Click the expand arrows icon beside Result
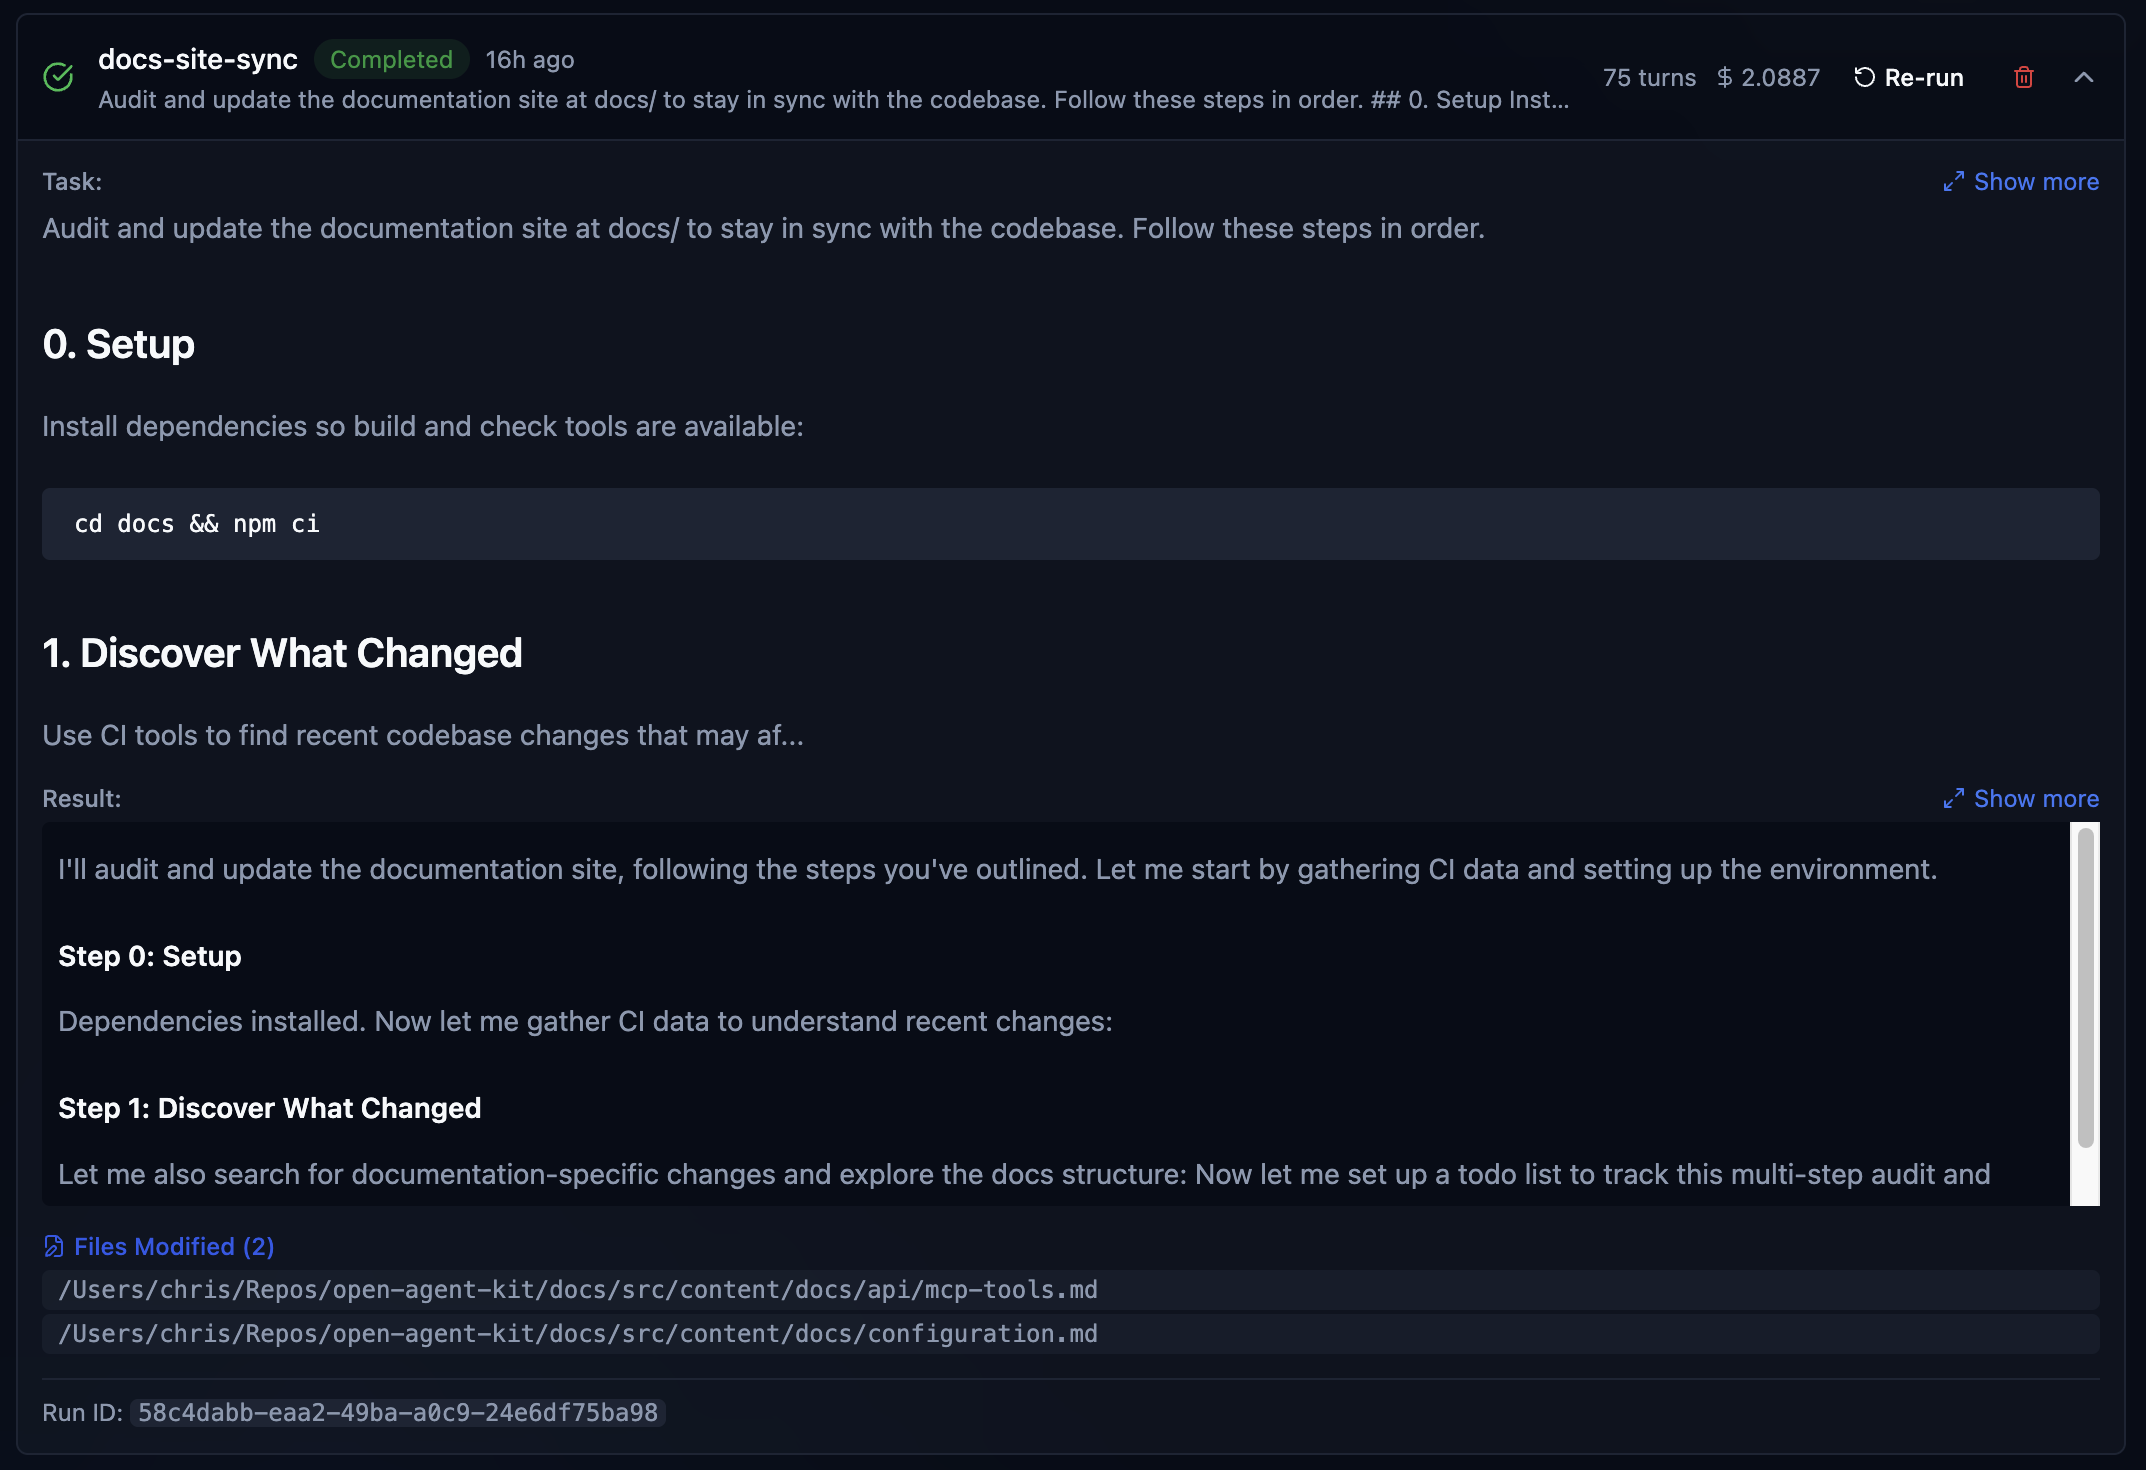The image size is (2146, 1470). (1953, 799)
